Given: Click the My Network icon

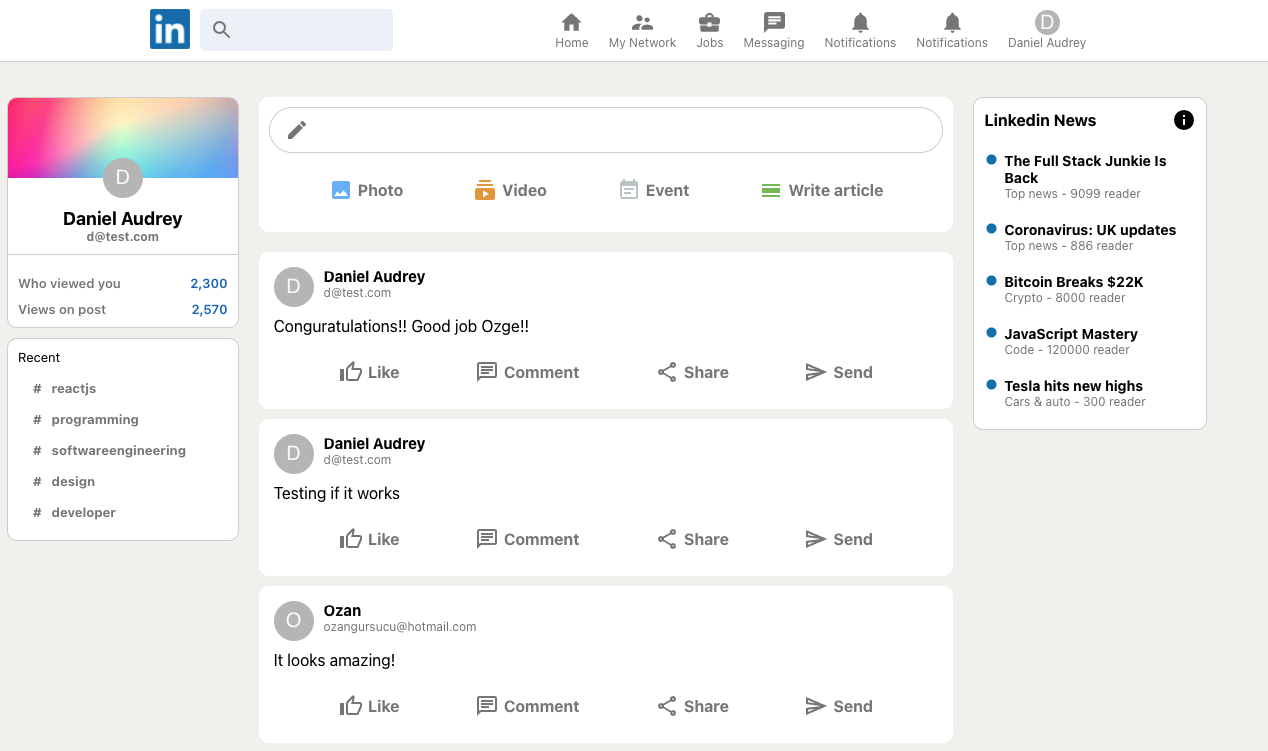Looking at the screenshot, I should [x=641, y=22].
